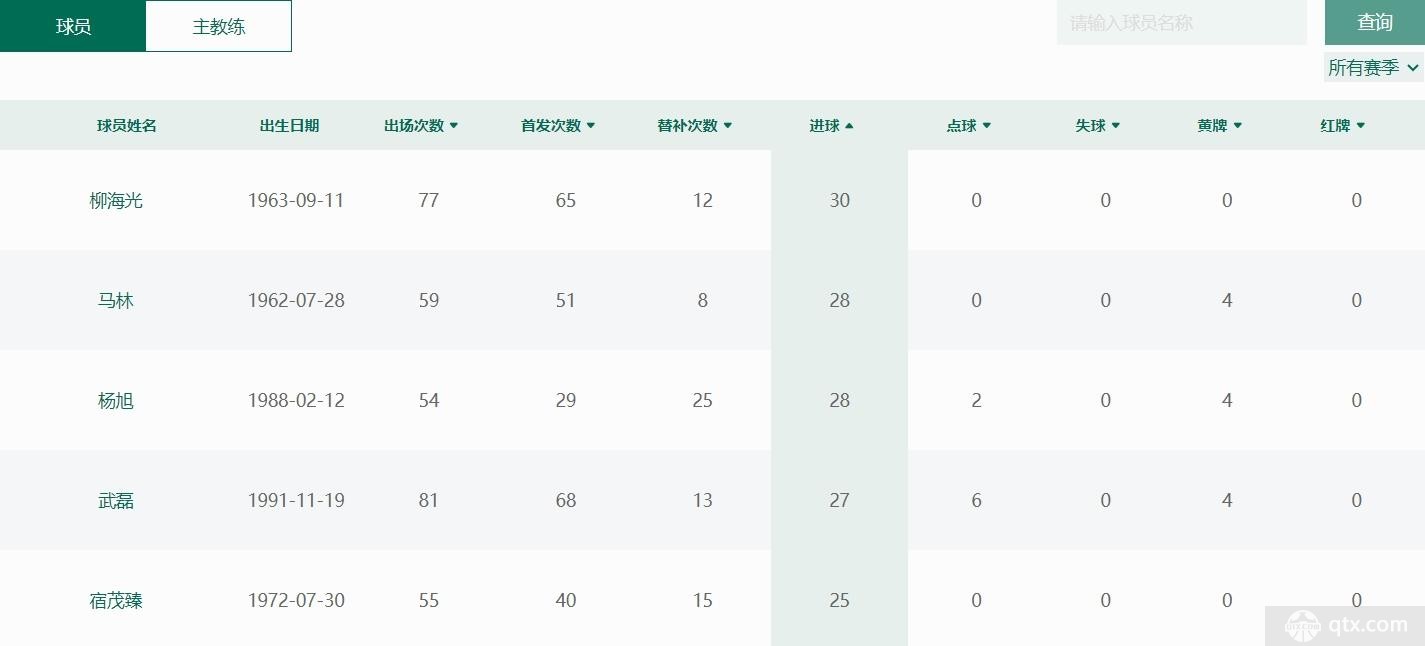Open player 武磊
1425x646 pixels.
click(116, 500)
